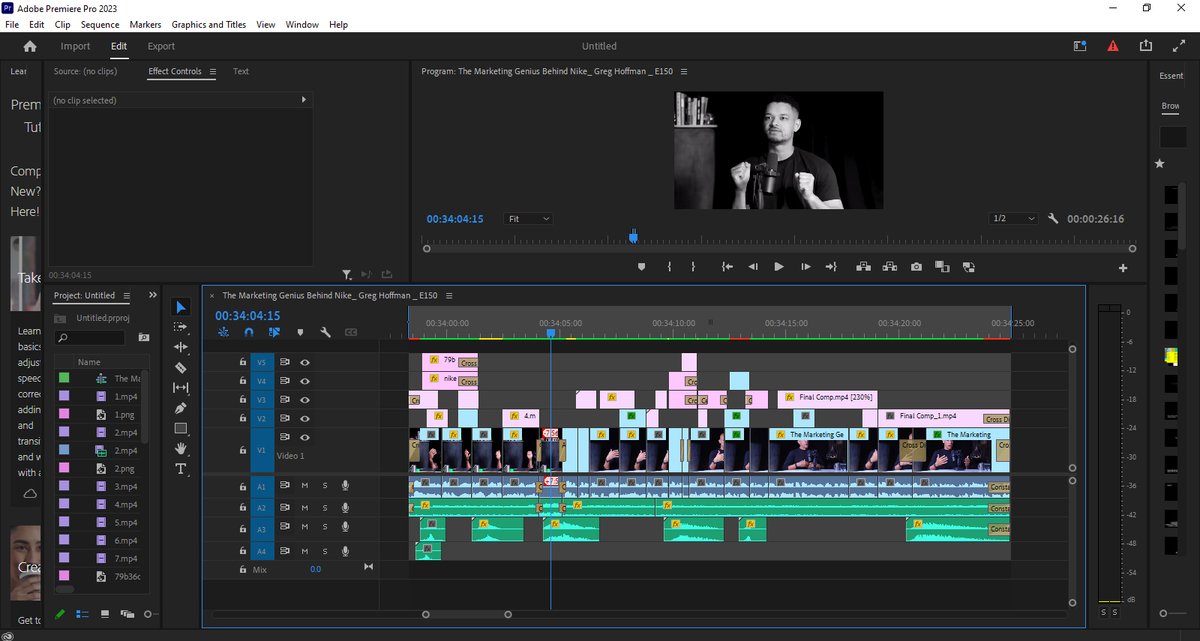Open playback resolution 1/2 dropdown
Screen dimensions: 1200x641
(1013, 218)
